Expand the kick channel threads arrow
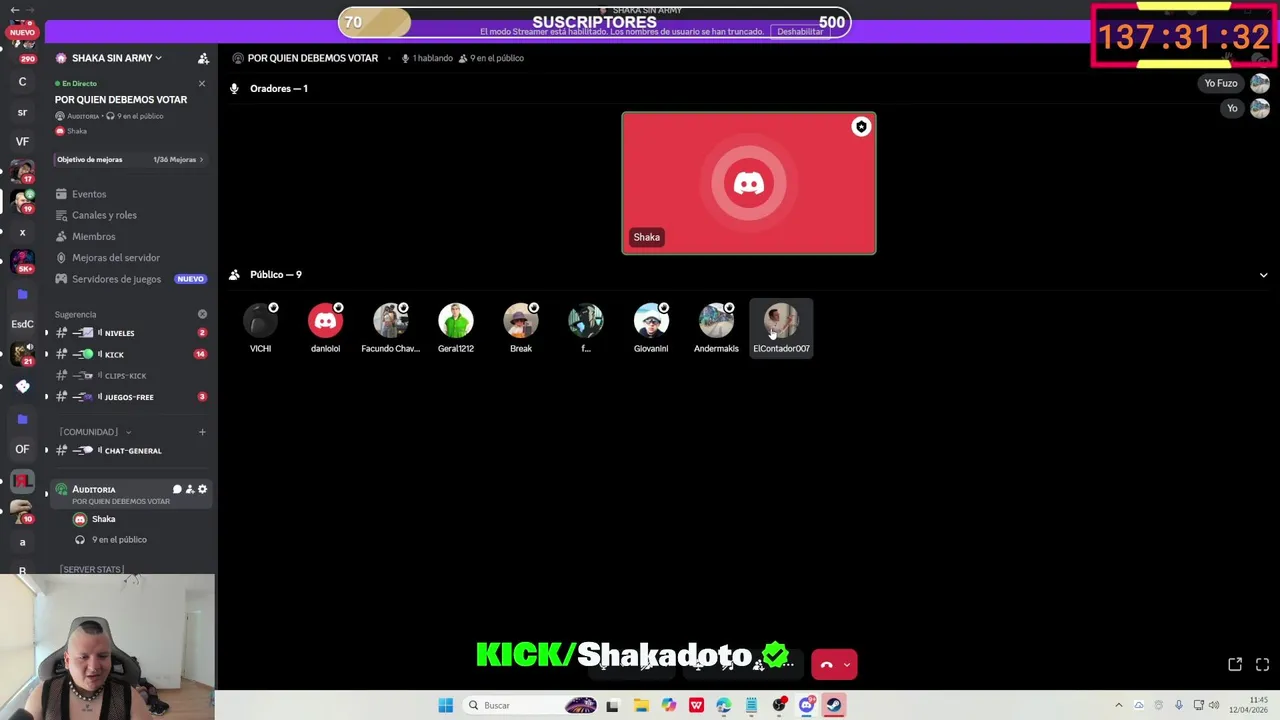 [x=46, y=354]
